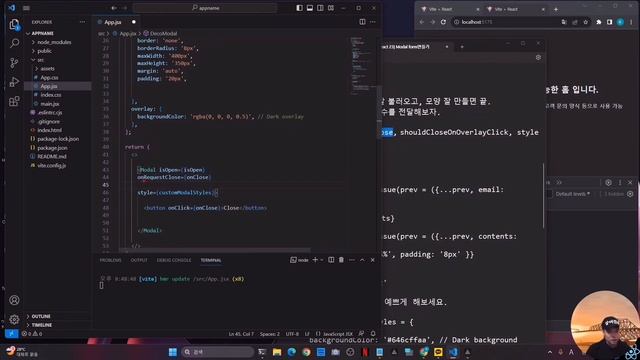The image size is (640, 360).
Task: Open remote window indicator in status bar
Action: tap(11, 333)
